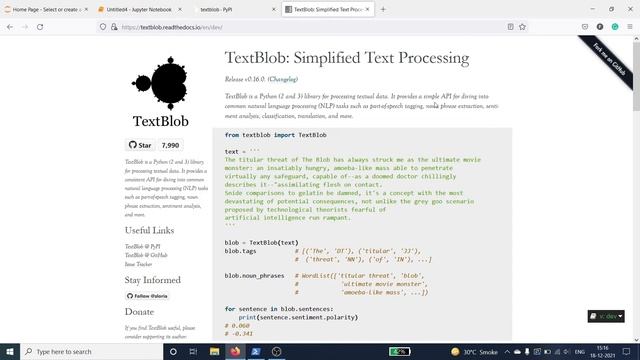Screen dimensions: 640x360
Task: Open the Pocket save icon in the toolbar
Action: 585,27
